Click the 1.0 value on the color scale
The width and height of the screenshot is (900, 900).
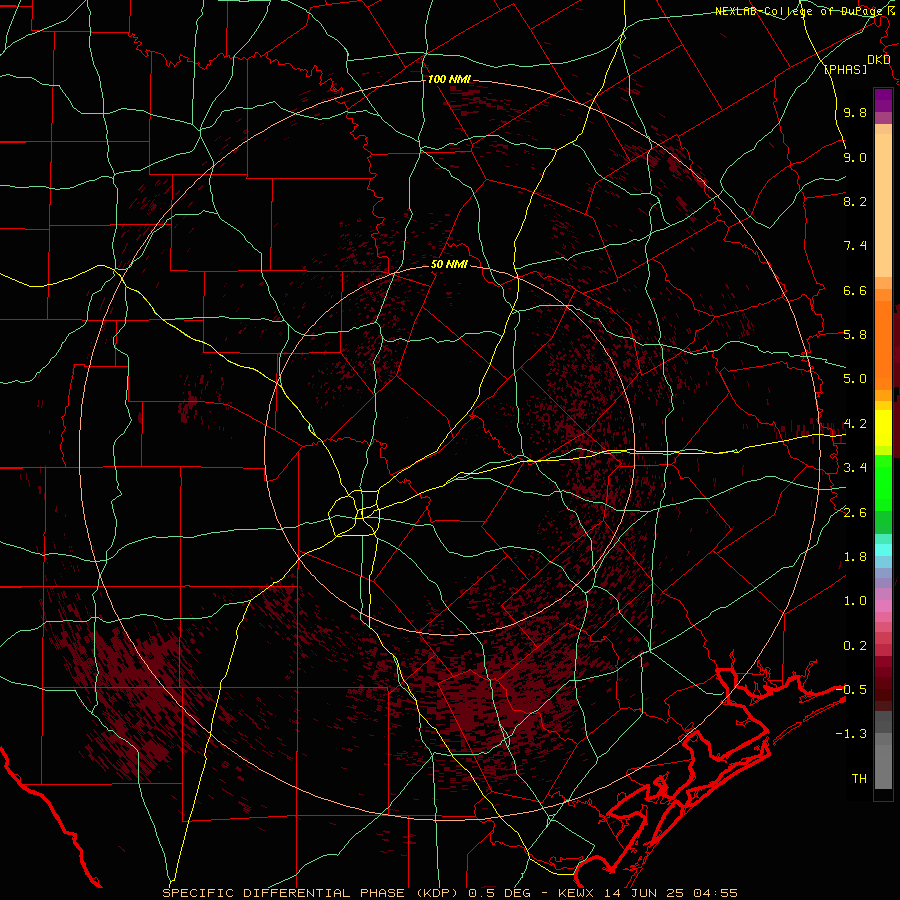(855, 601)
